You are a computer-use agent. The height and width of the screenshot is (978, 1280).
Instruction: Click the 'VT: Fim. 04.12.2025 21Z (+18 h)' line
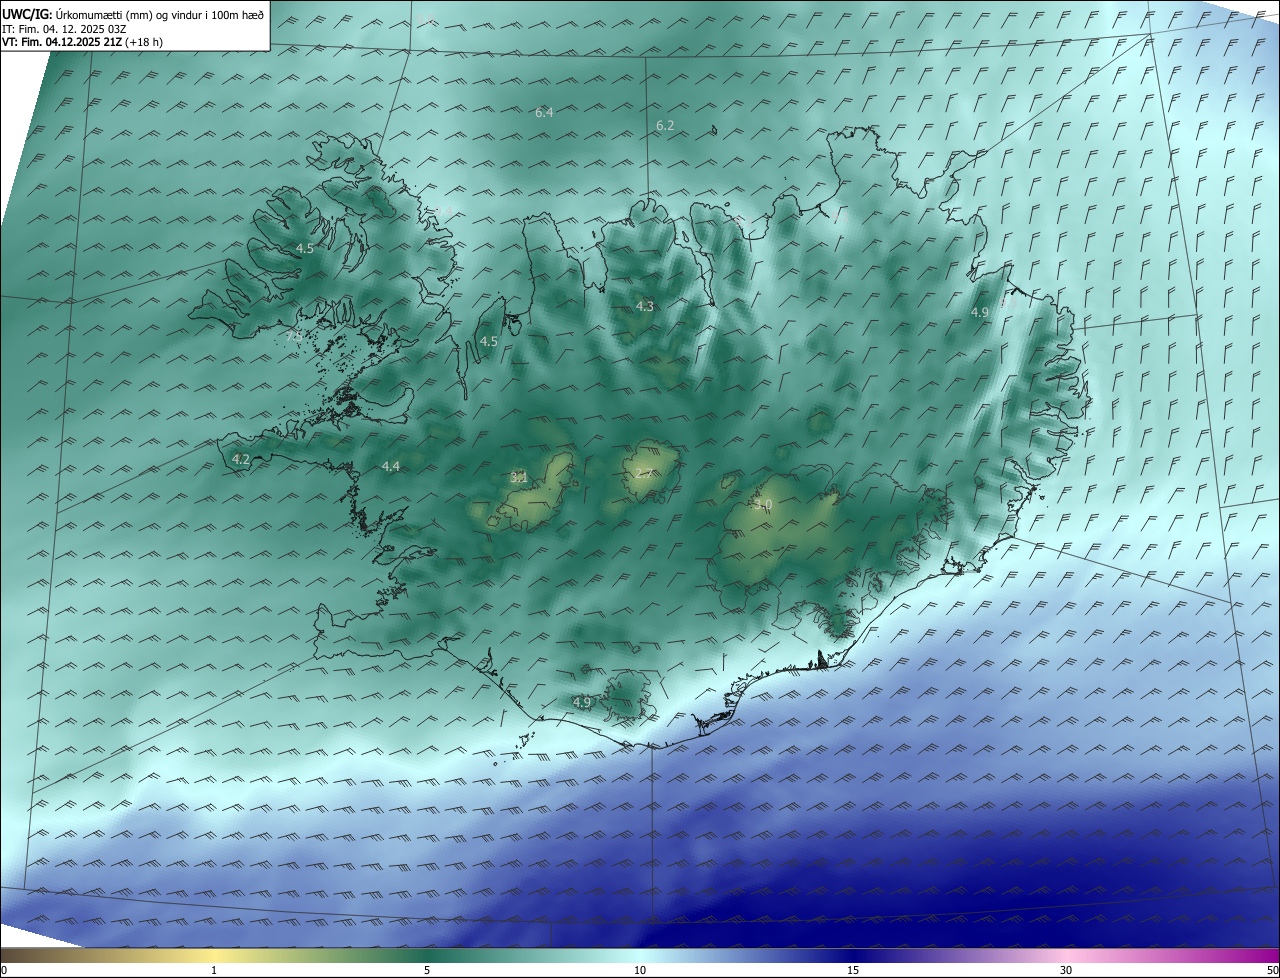click(82, 42)
